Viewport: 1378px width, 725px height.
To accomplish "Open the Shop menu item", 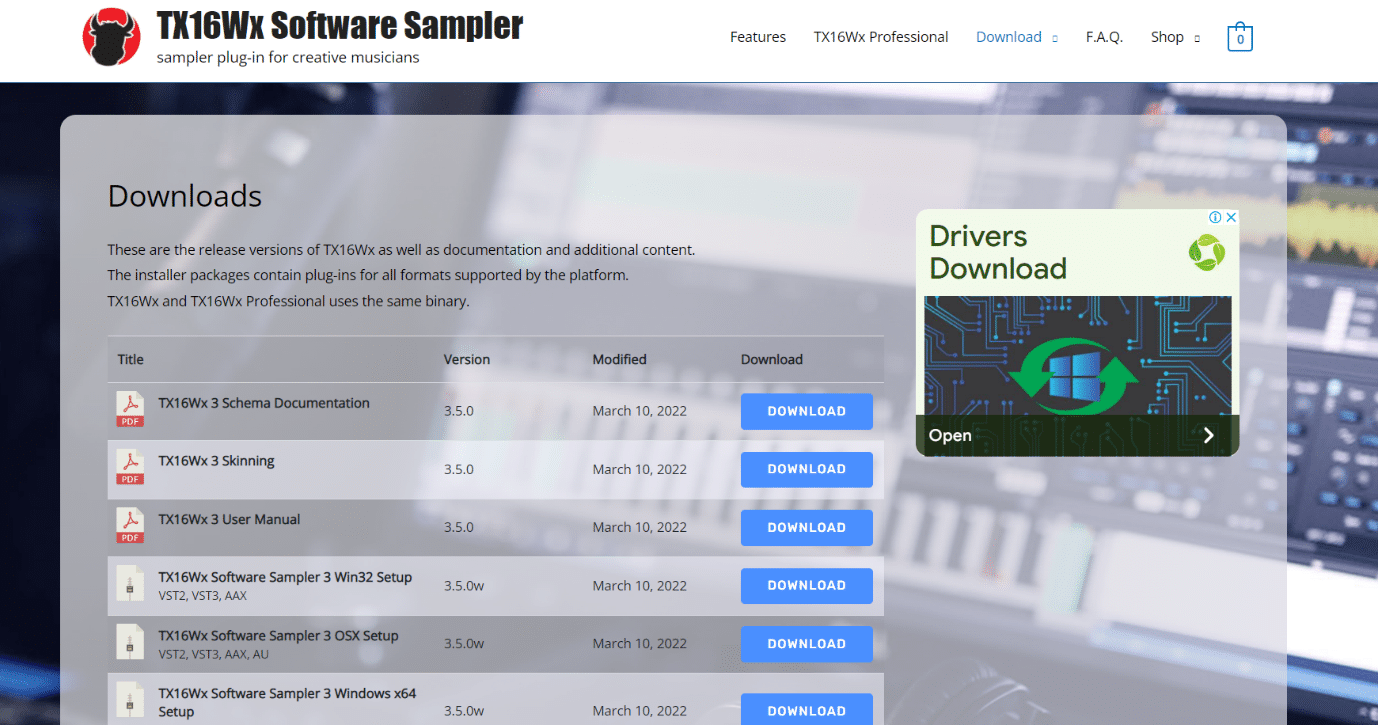I will 1167,37.
